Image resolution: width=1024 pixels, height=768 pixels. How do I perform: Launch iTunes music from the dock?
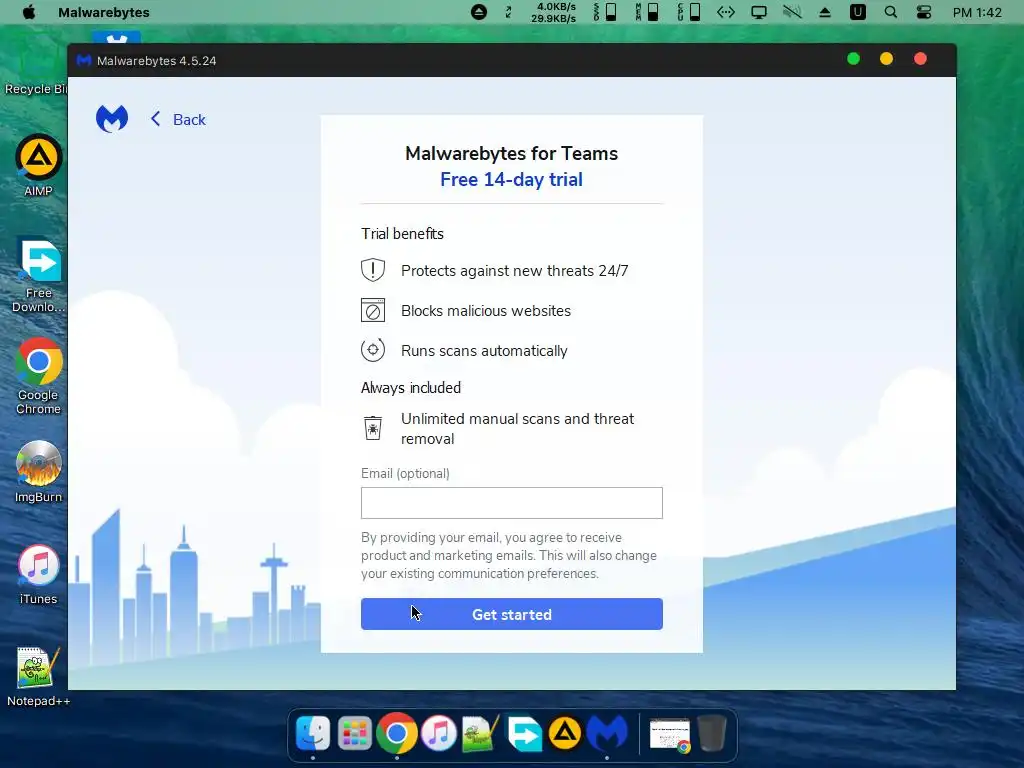coord(439,733)
